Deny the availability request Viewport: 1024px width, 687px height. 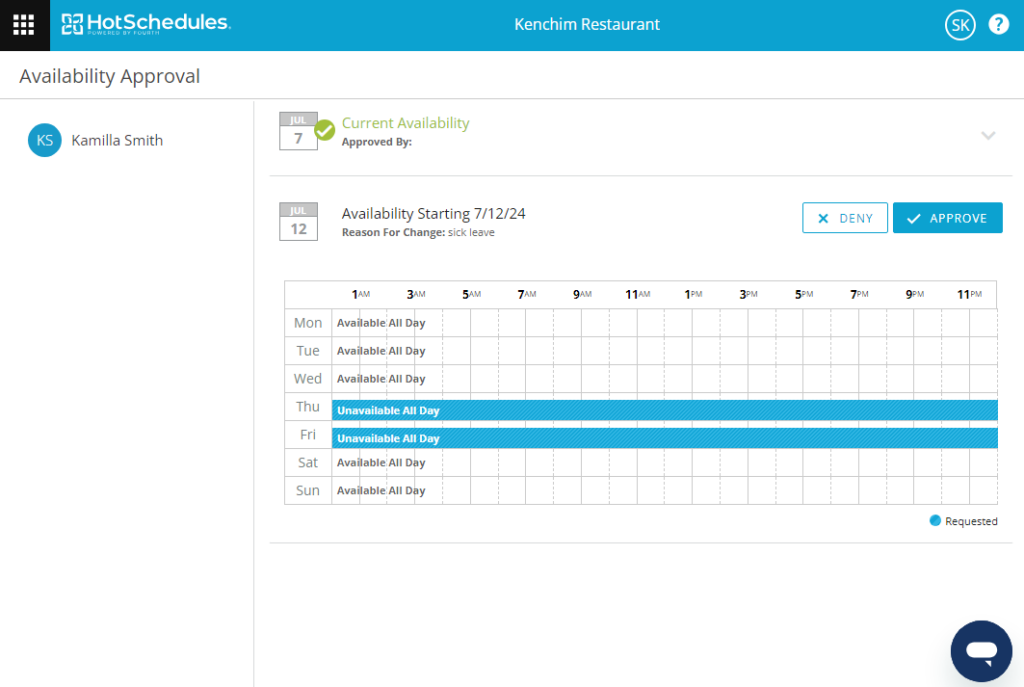point(844,218)
